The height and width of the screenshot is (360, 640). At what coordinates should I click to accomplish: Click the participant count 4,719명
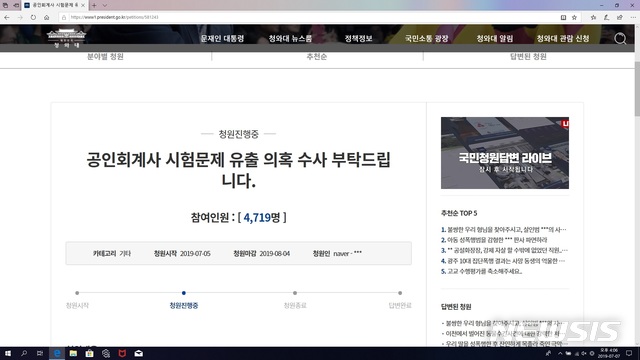tap(262, 218)
